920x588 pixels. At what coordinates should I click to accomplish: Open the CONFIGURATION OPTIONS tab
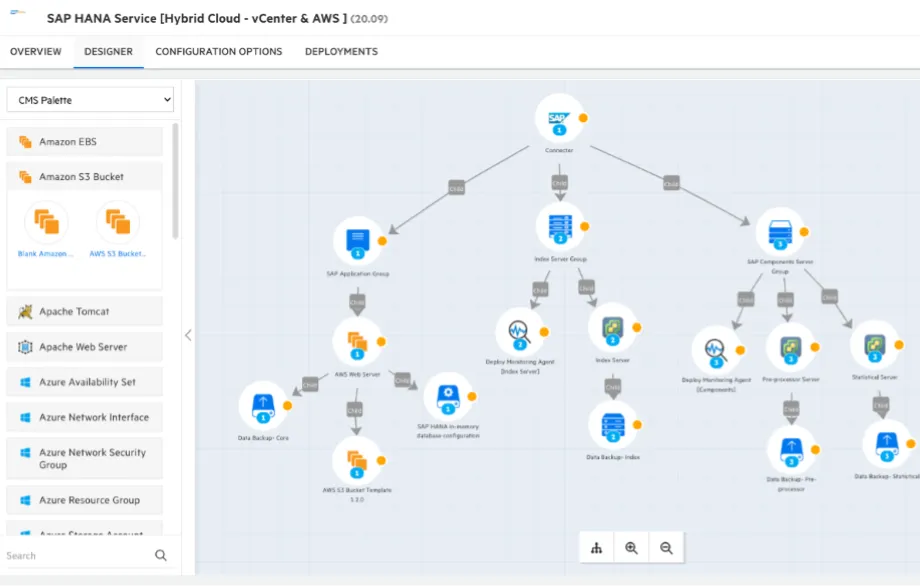(218, 51)
